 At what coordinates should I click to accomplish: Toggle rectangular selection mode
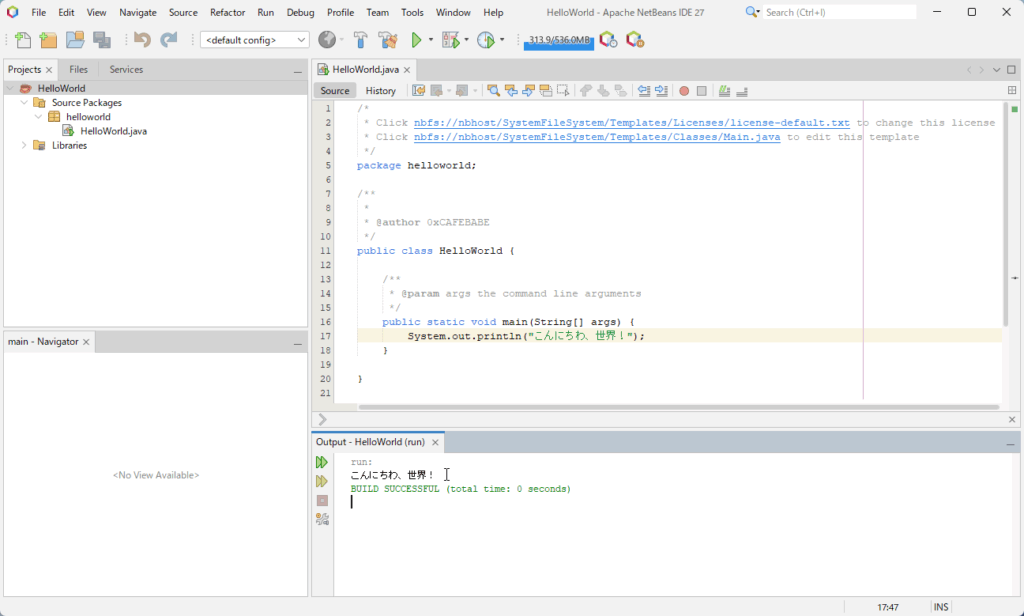[563, 91]
